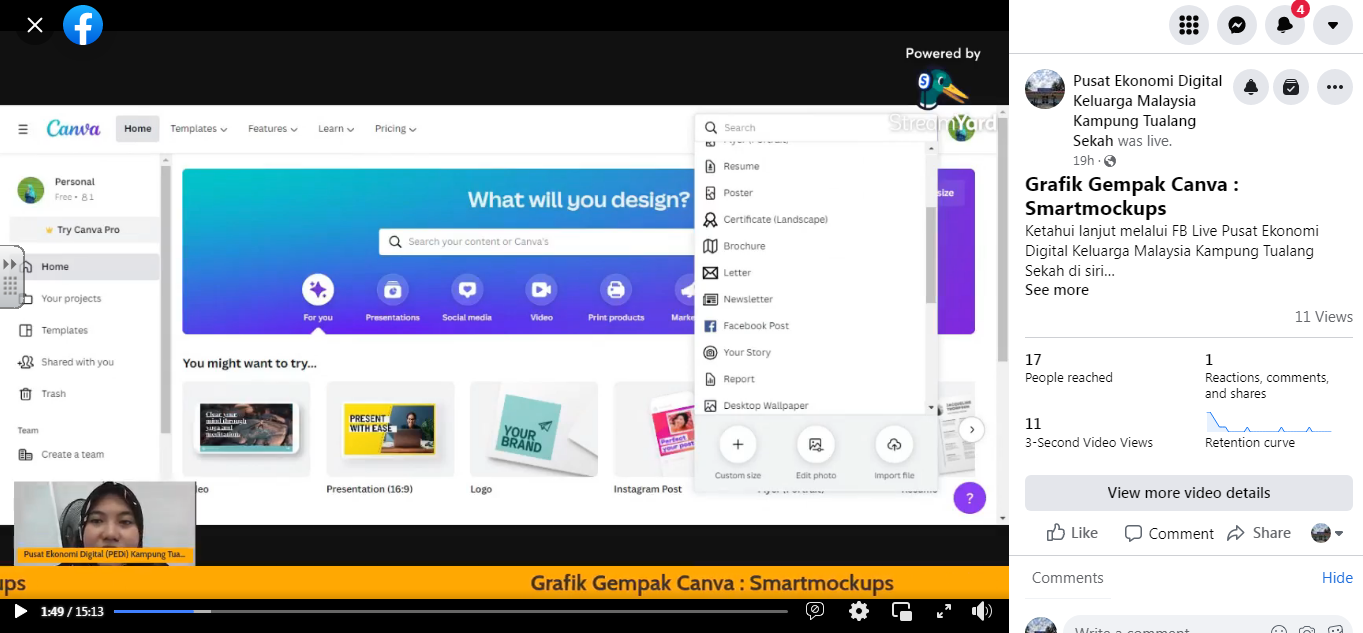Viewport: 1363px width, 633px height.
Task: Open the Learn dropdown menu
Action: [x=335, y=129]
